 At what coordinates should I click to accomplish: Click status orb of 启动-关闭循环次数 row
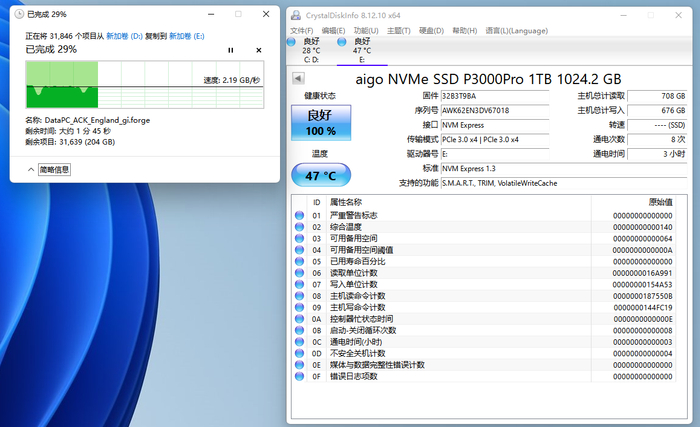299,331
